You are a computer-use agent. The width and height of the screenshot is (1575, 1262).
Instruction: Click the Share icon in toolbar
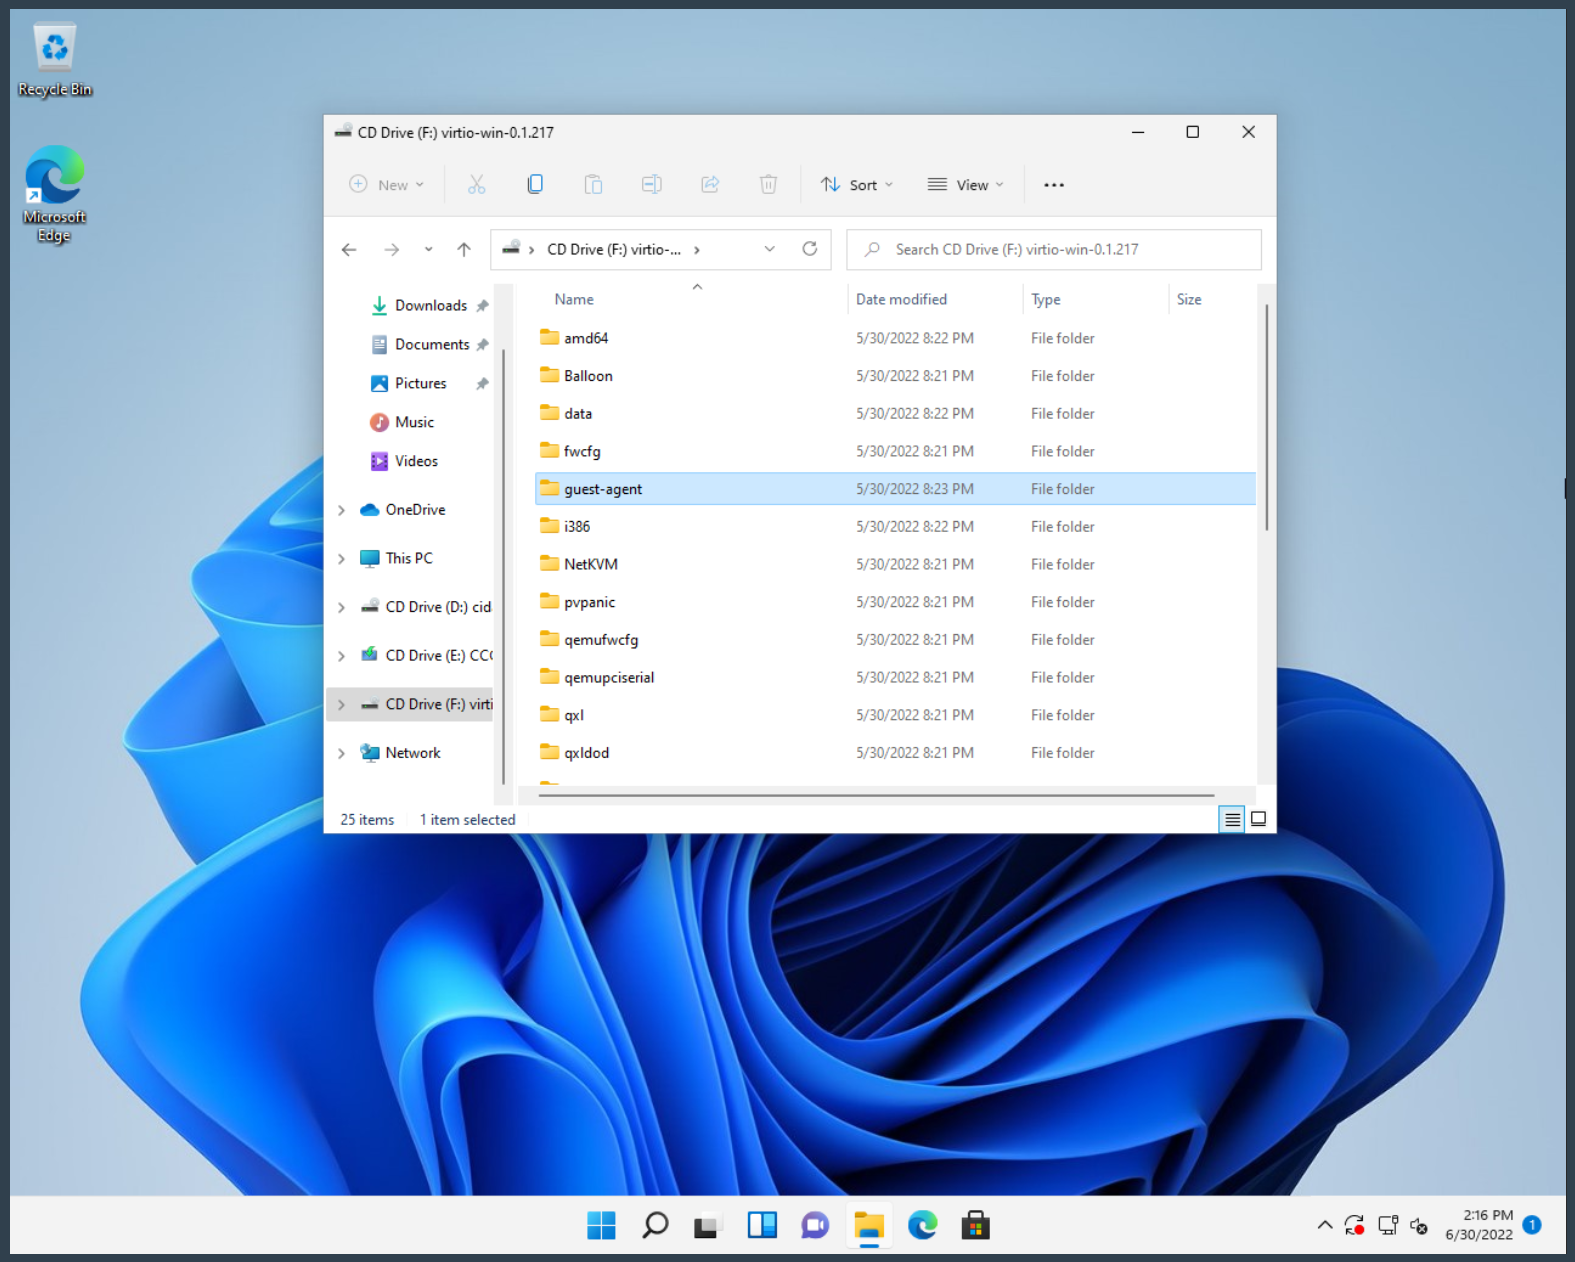click(x=710, y=184)
